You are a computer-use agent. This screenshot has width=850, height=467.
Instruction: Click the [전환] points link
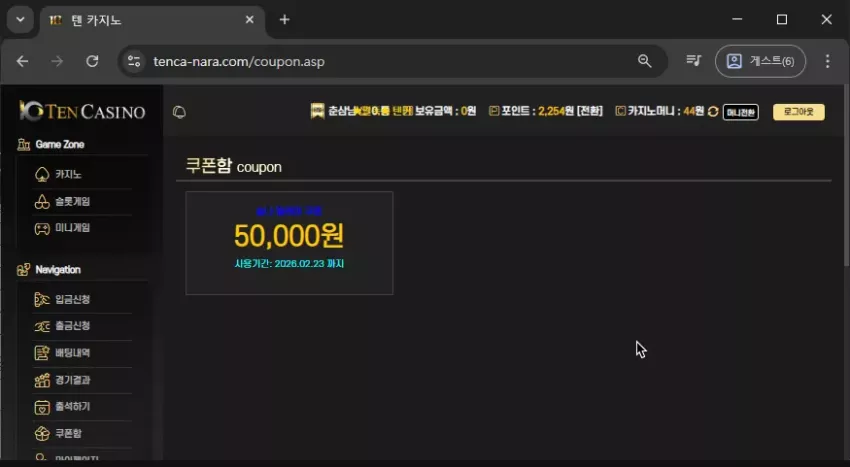click(x=589, y=111)
